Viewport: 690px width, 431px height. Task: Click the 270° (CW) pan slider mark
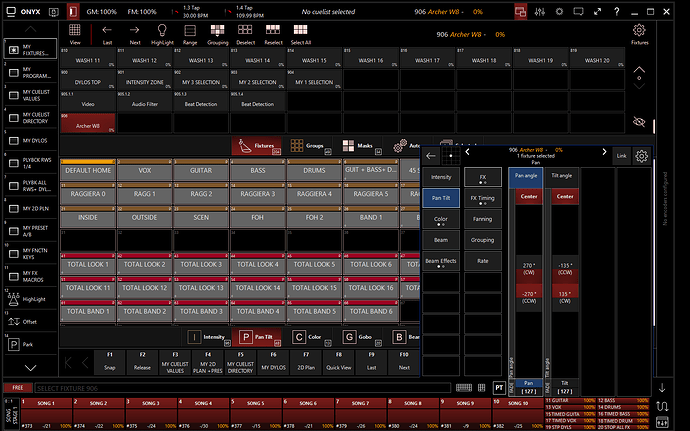coord(529,269)
